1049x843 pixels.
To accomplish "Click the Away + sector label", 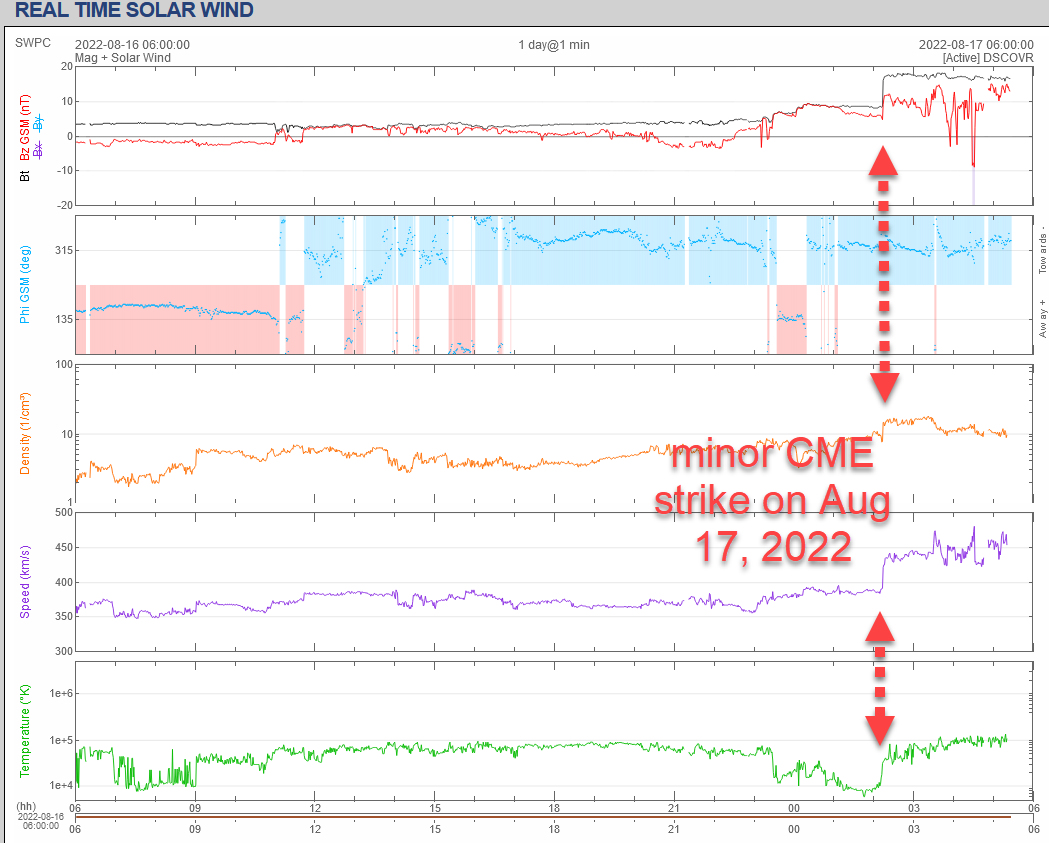I will click(x=1042, y=318).
